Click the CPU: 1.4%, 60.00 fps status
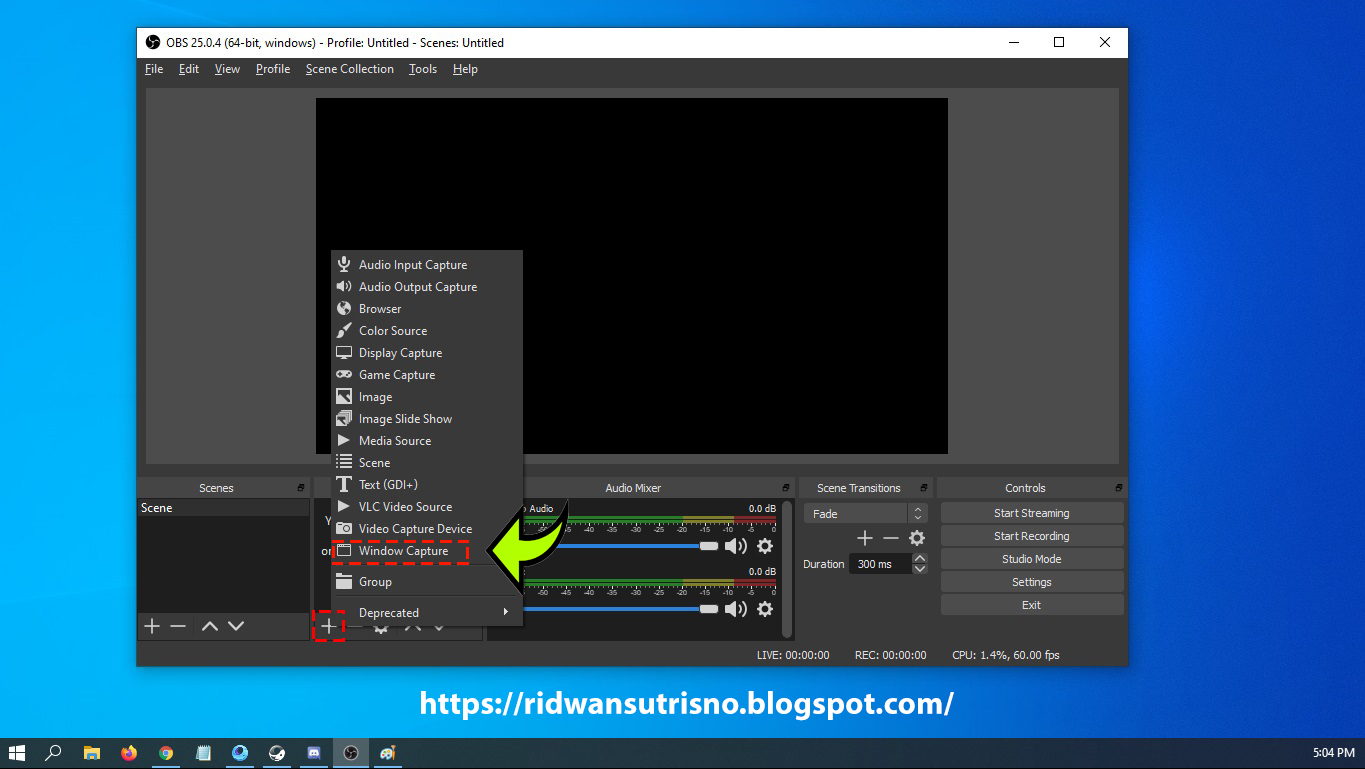 (x=1006, y=655)
